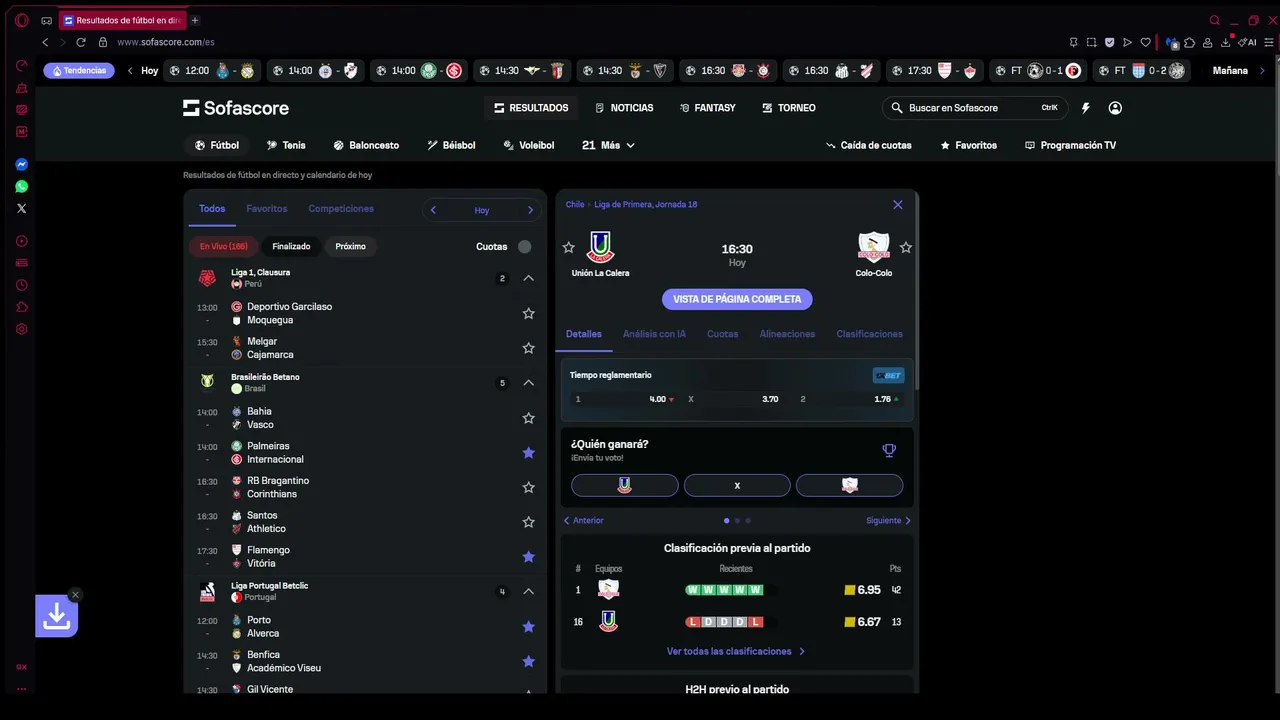Open the Cuotas tab in match panel
Screen dimensions: 1280x720
tap(722, 334)
